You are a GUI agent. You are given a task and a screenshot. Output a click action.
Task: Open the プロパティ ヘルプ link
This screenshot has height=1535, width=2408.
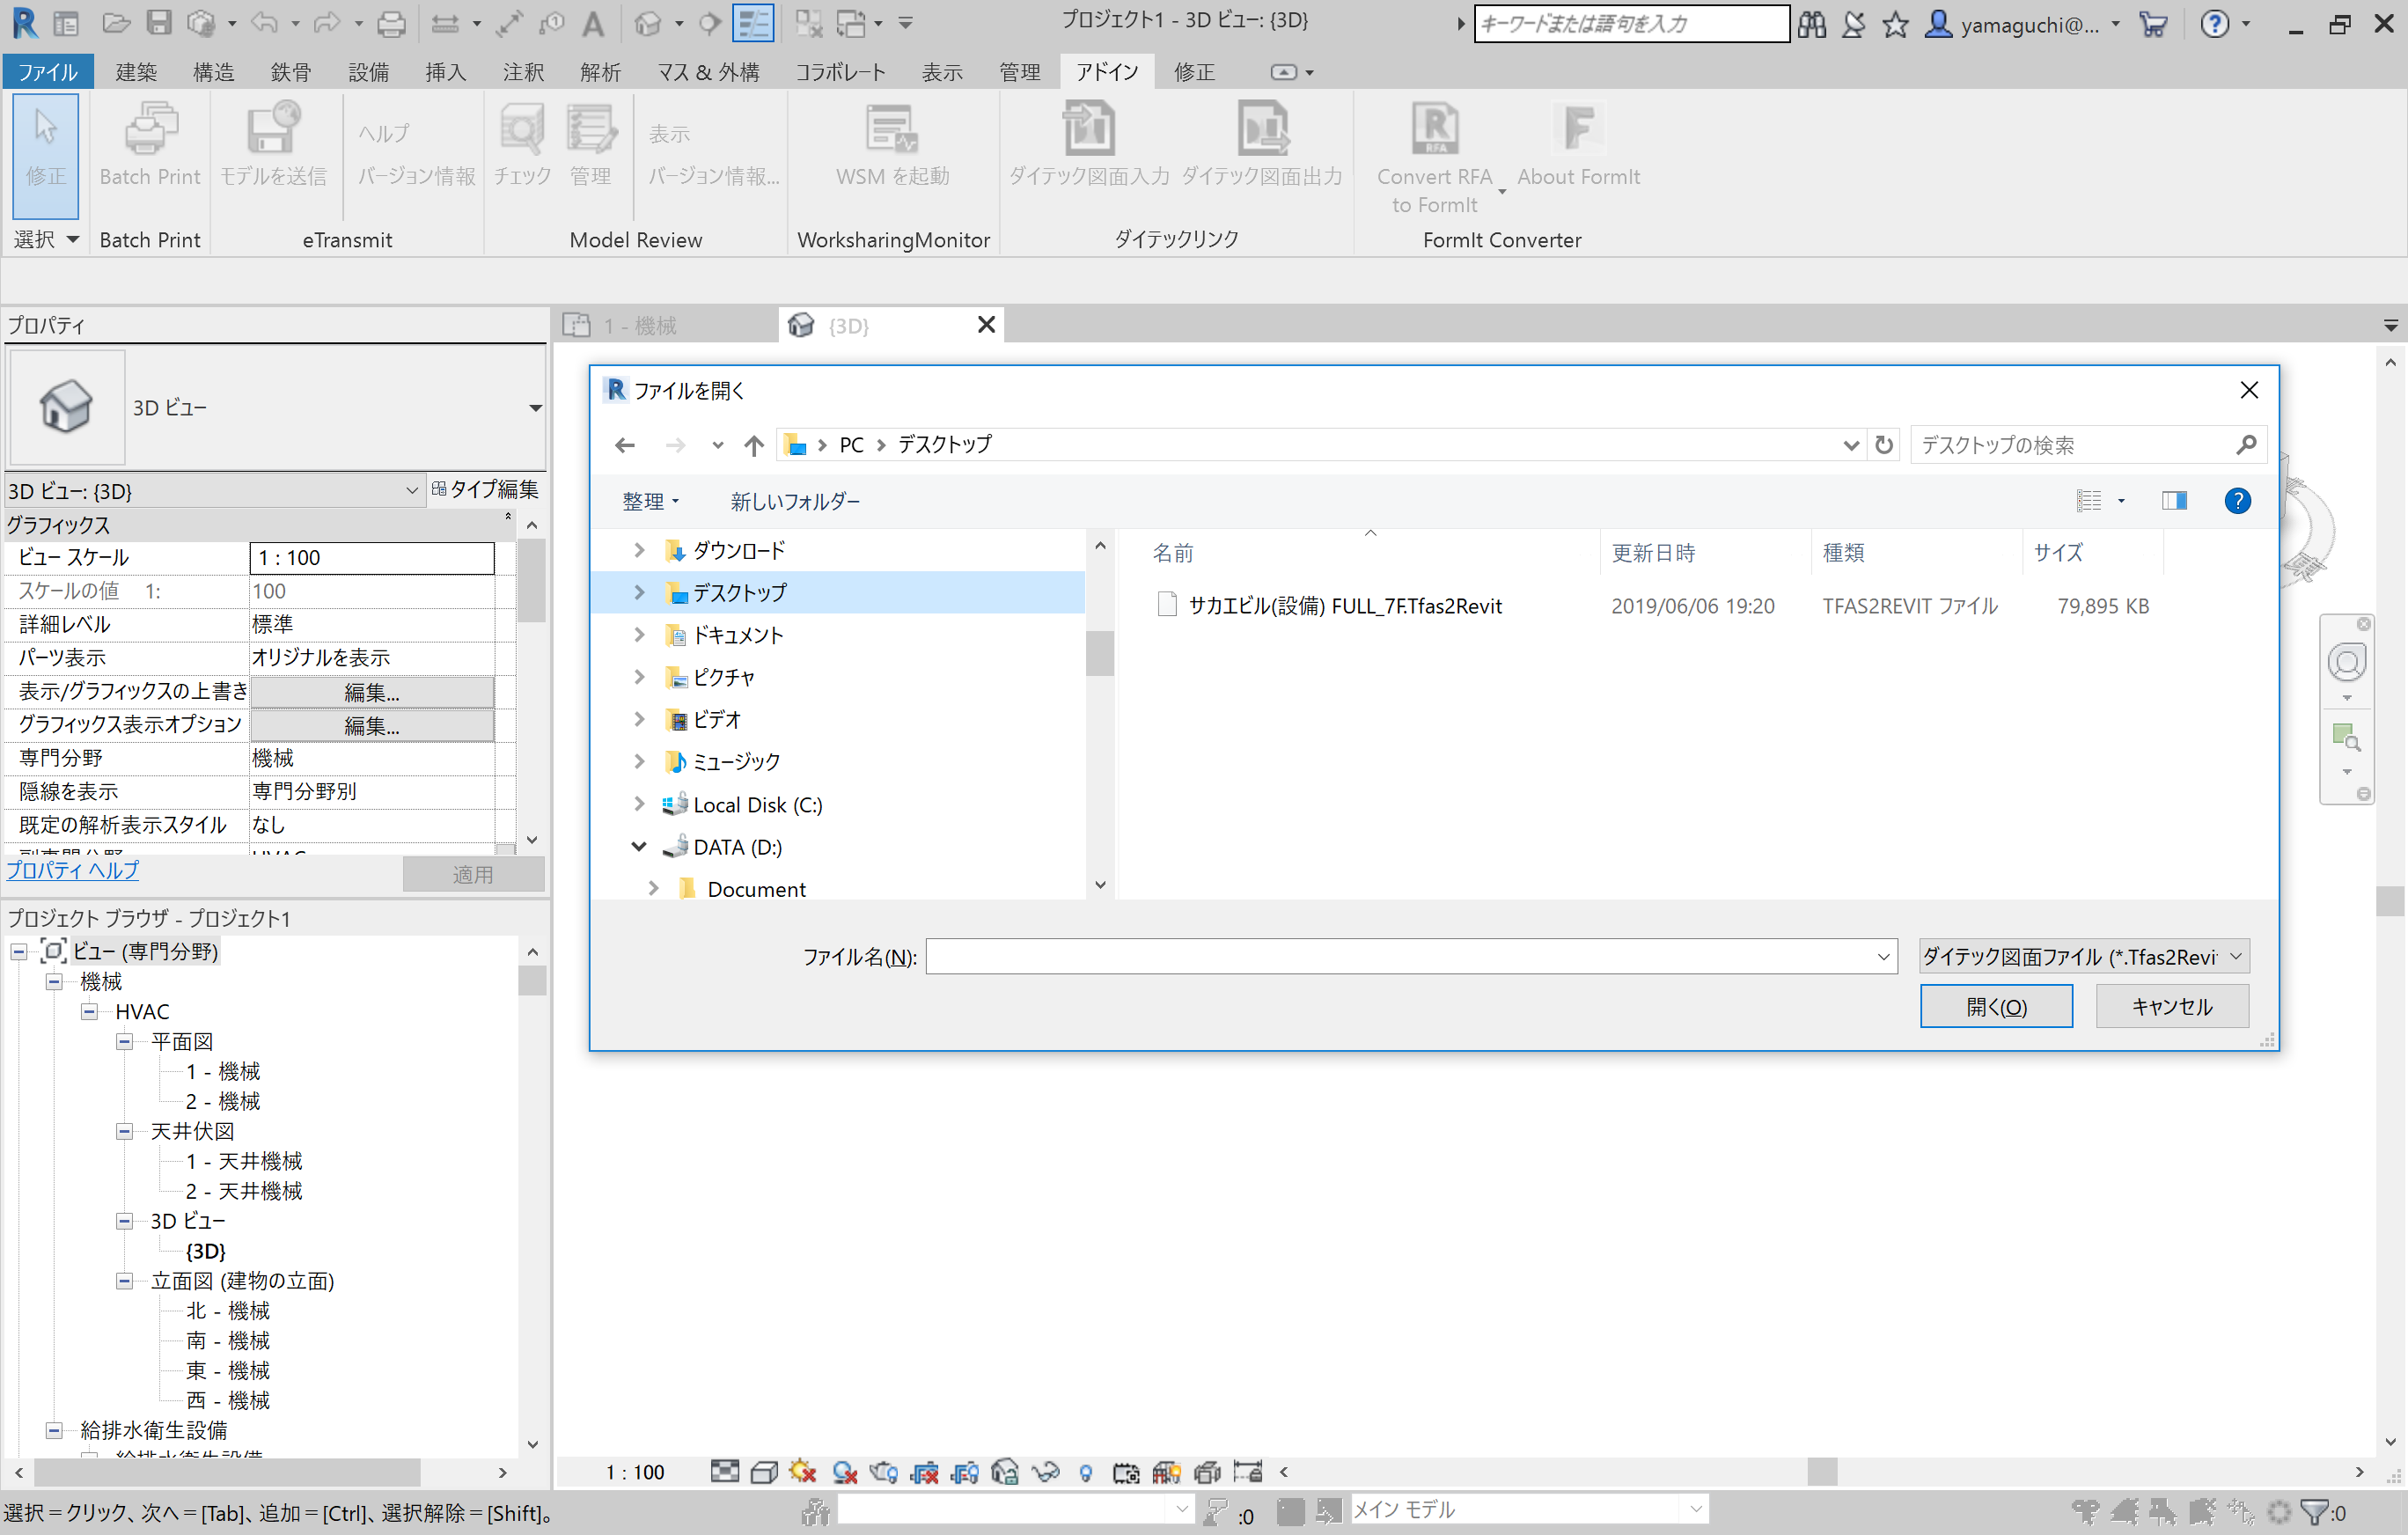73,870
